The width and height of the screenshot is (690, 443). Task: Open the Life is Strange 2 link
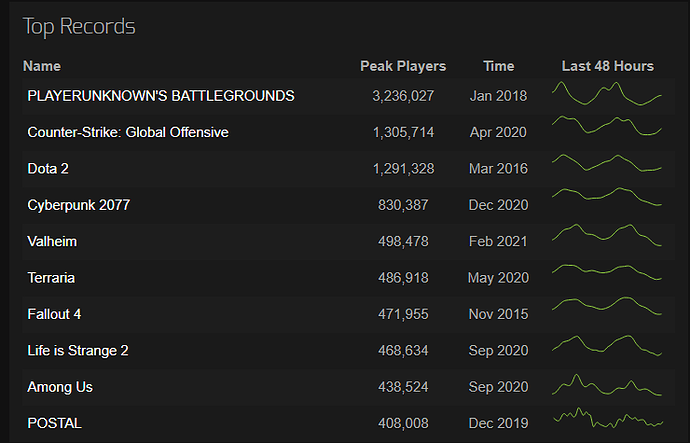coord(78,351)
